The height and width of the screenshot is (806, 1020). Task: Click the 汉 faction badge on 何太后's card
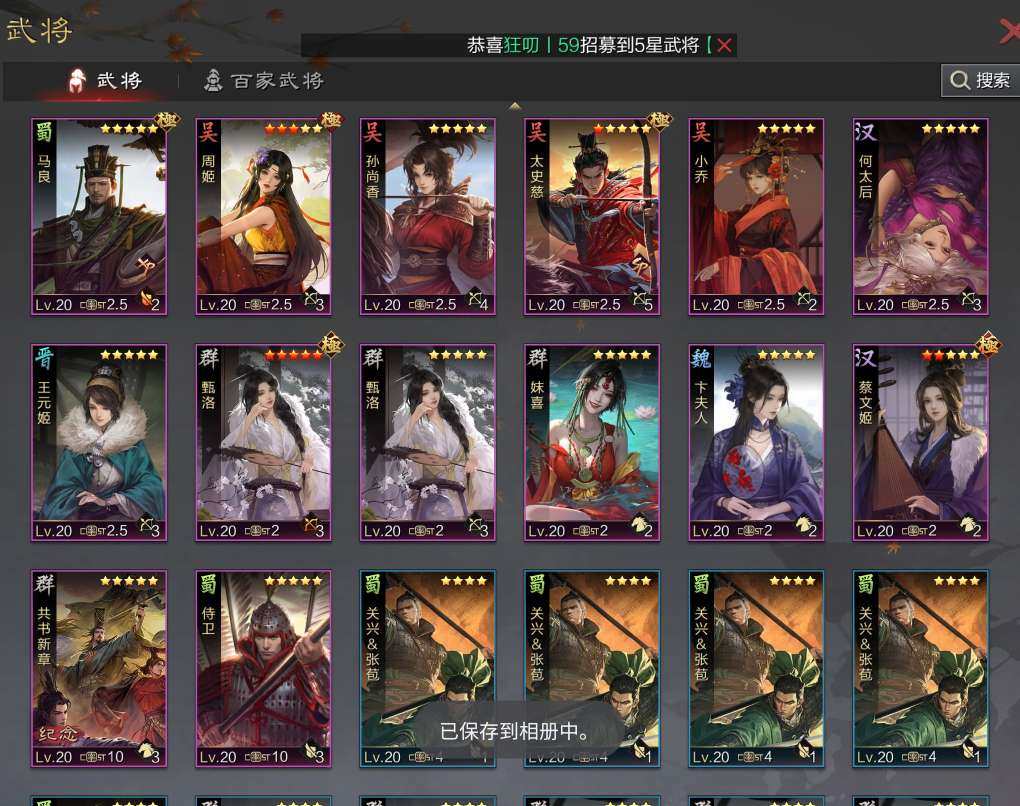(865, 132)
